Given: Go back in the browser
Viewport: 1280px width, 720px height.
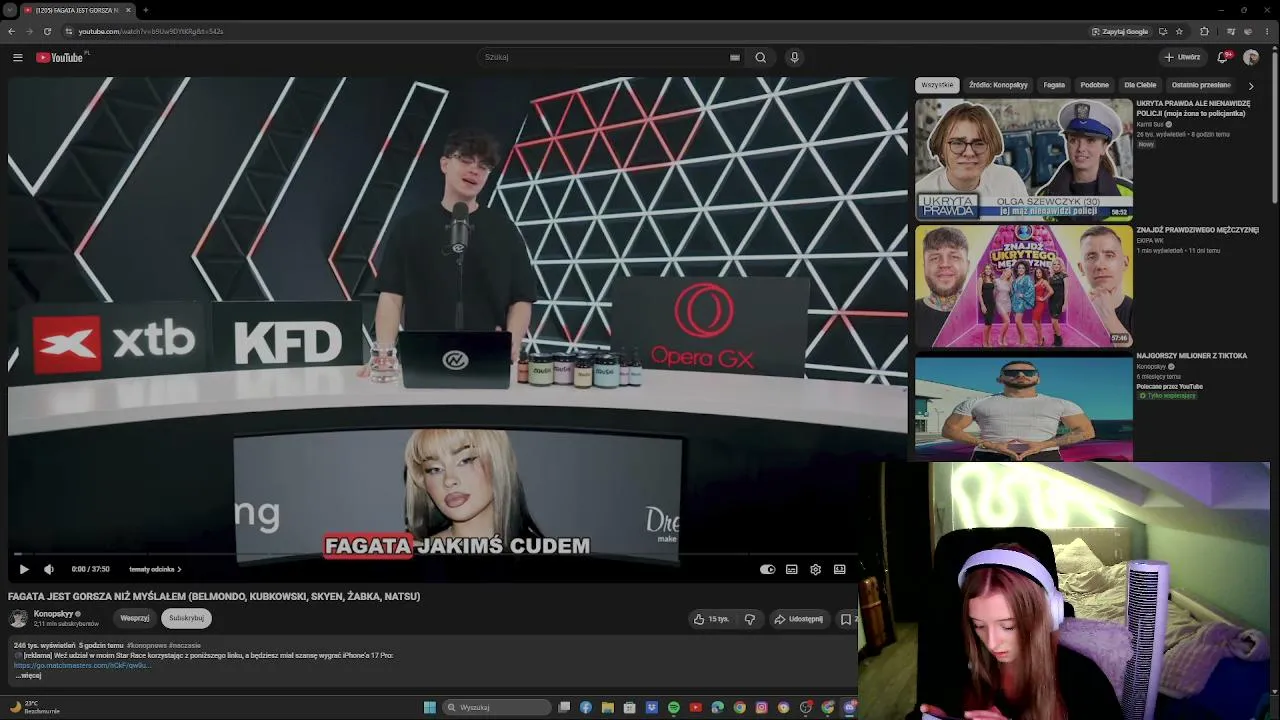Looking at the screenshot, I should (x=11, y=31).
